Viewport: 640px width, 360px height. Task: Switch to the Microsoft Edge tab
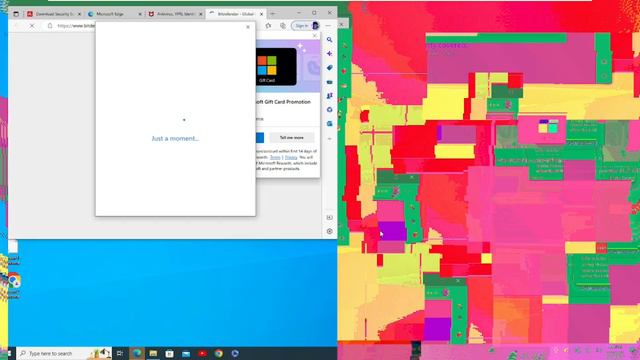[x=115, y=14]
